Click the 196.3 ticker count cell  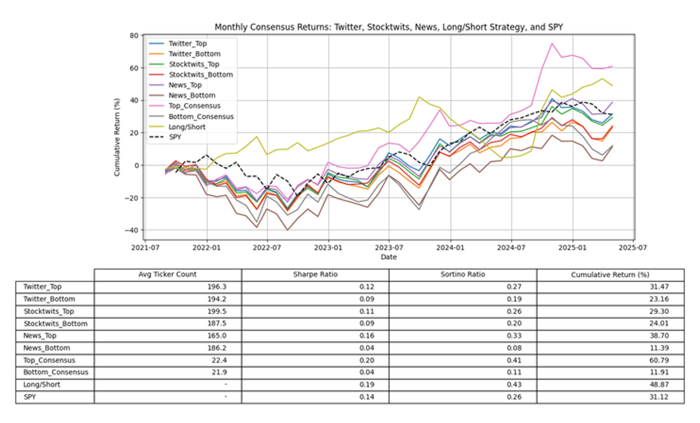click(x=167, y=287)
